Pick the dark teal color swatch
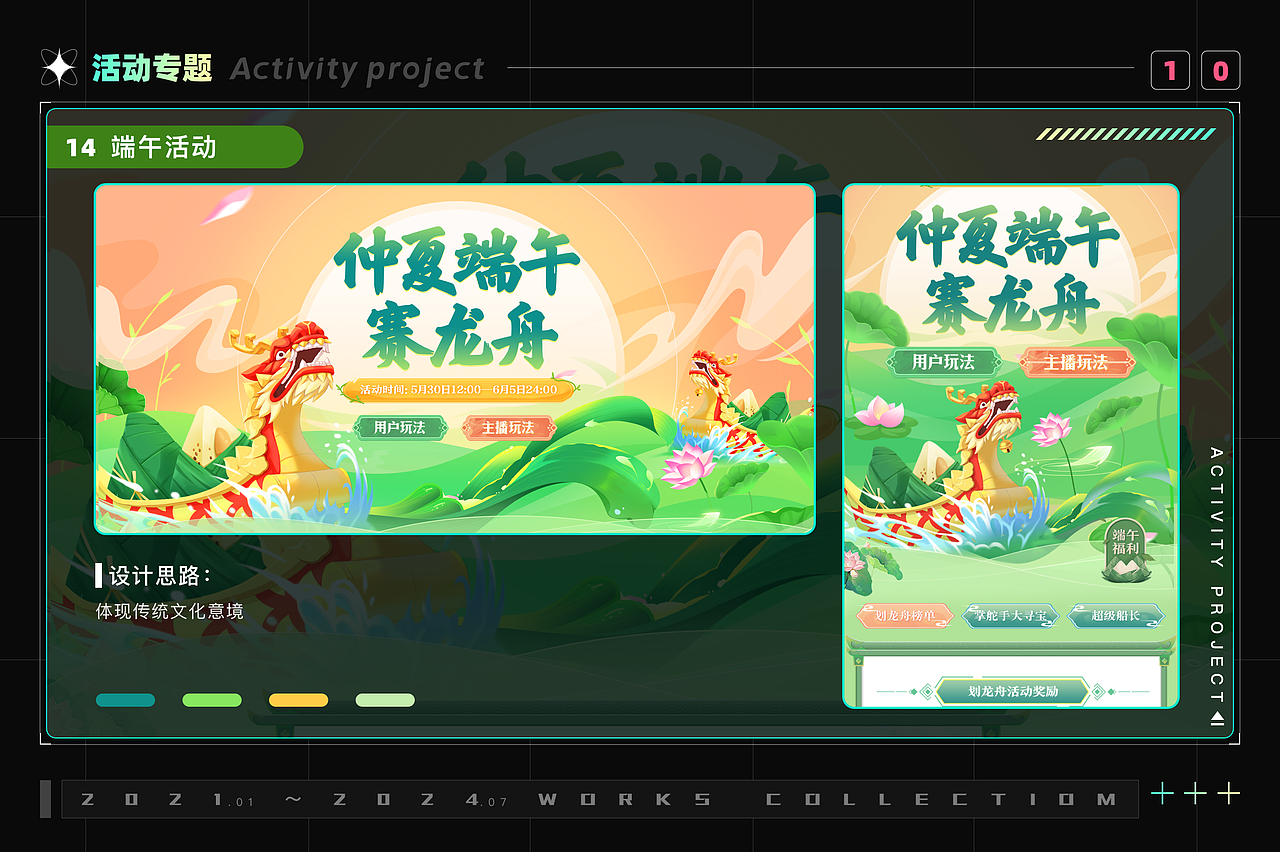Image resolution: width=1280 pixels, height=852 pixels. pyautogui.click(x=125, y=700)
